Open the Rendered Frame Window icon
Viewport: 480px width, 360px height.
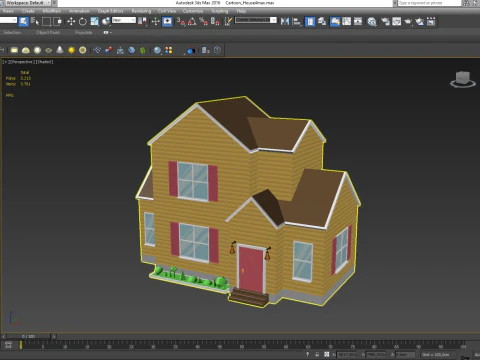397,22
